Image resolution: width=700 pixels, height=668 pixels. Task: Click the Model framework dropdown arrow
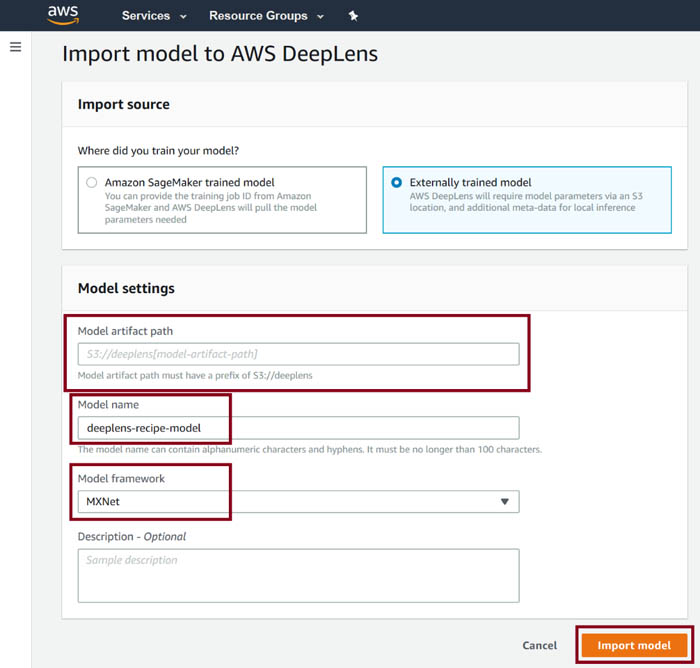point(504,501)
